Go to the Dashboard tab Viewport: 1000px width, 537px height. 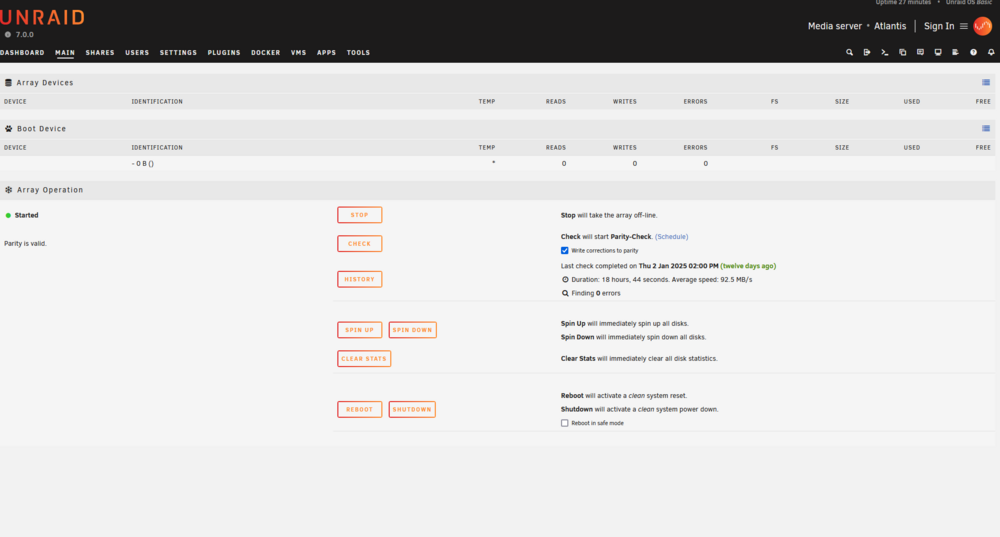tap(22, 52)
